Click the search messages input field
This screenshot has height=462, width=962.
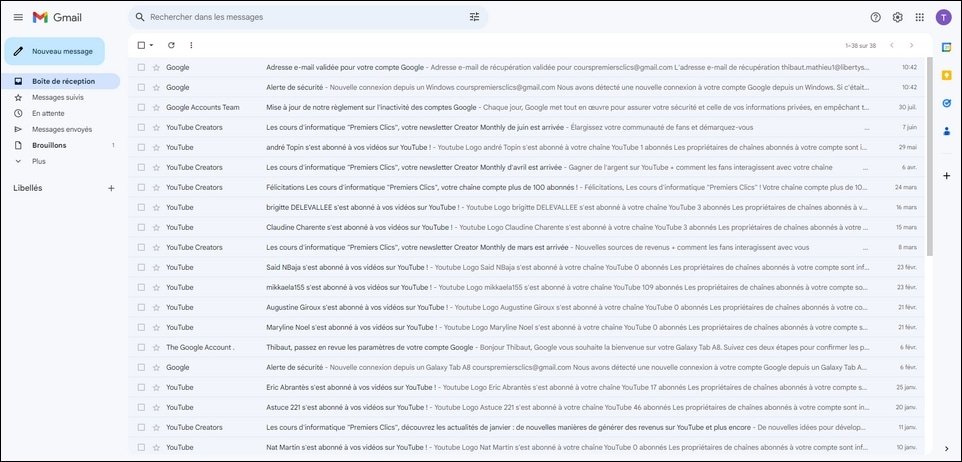click(x=307, y=17)
